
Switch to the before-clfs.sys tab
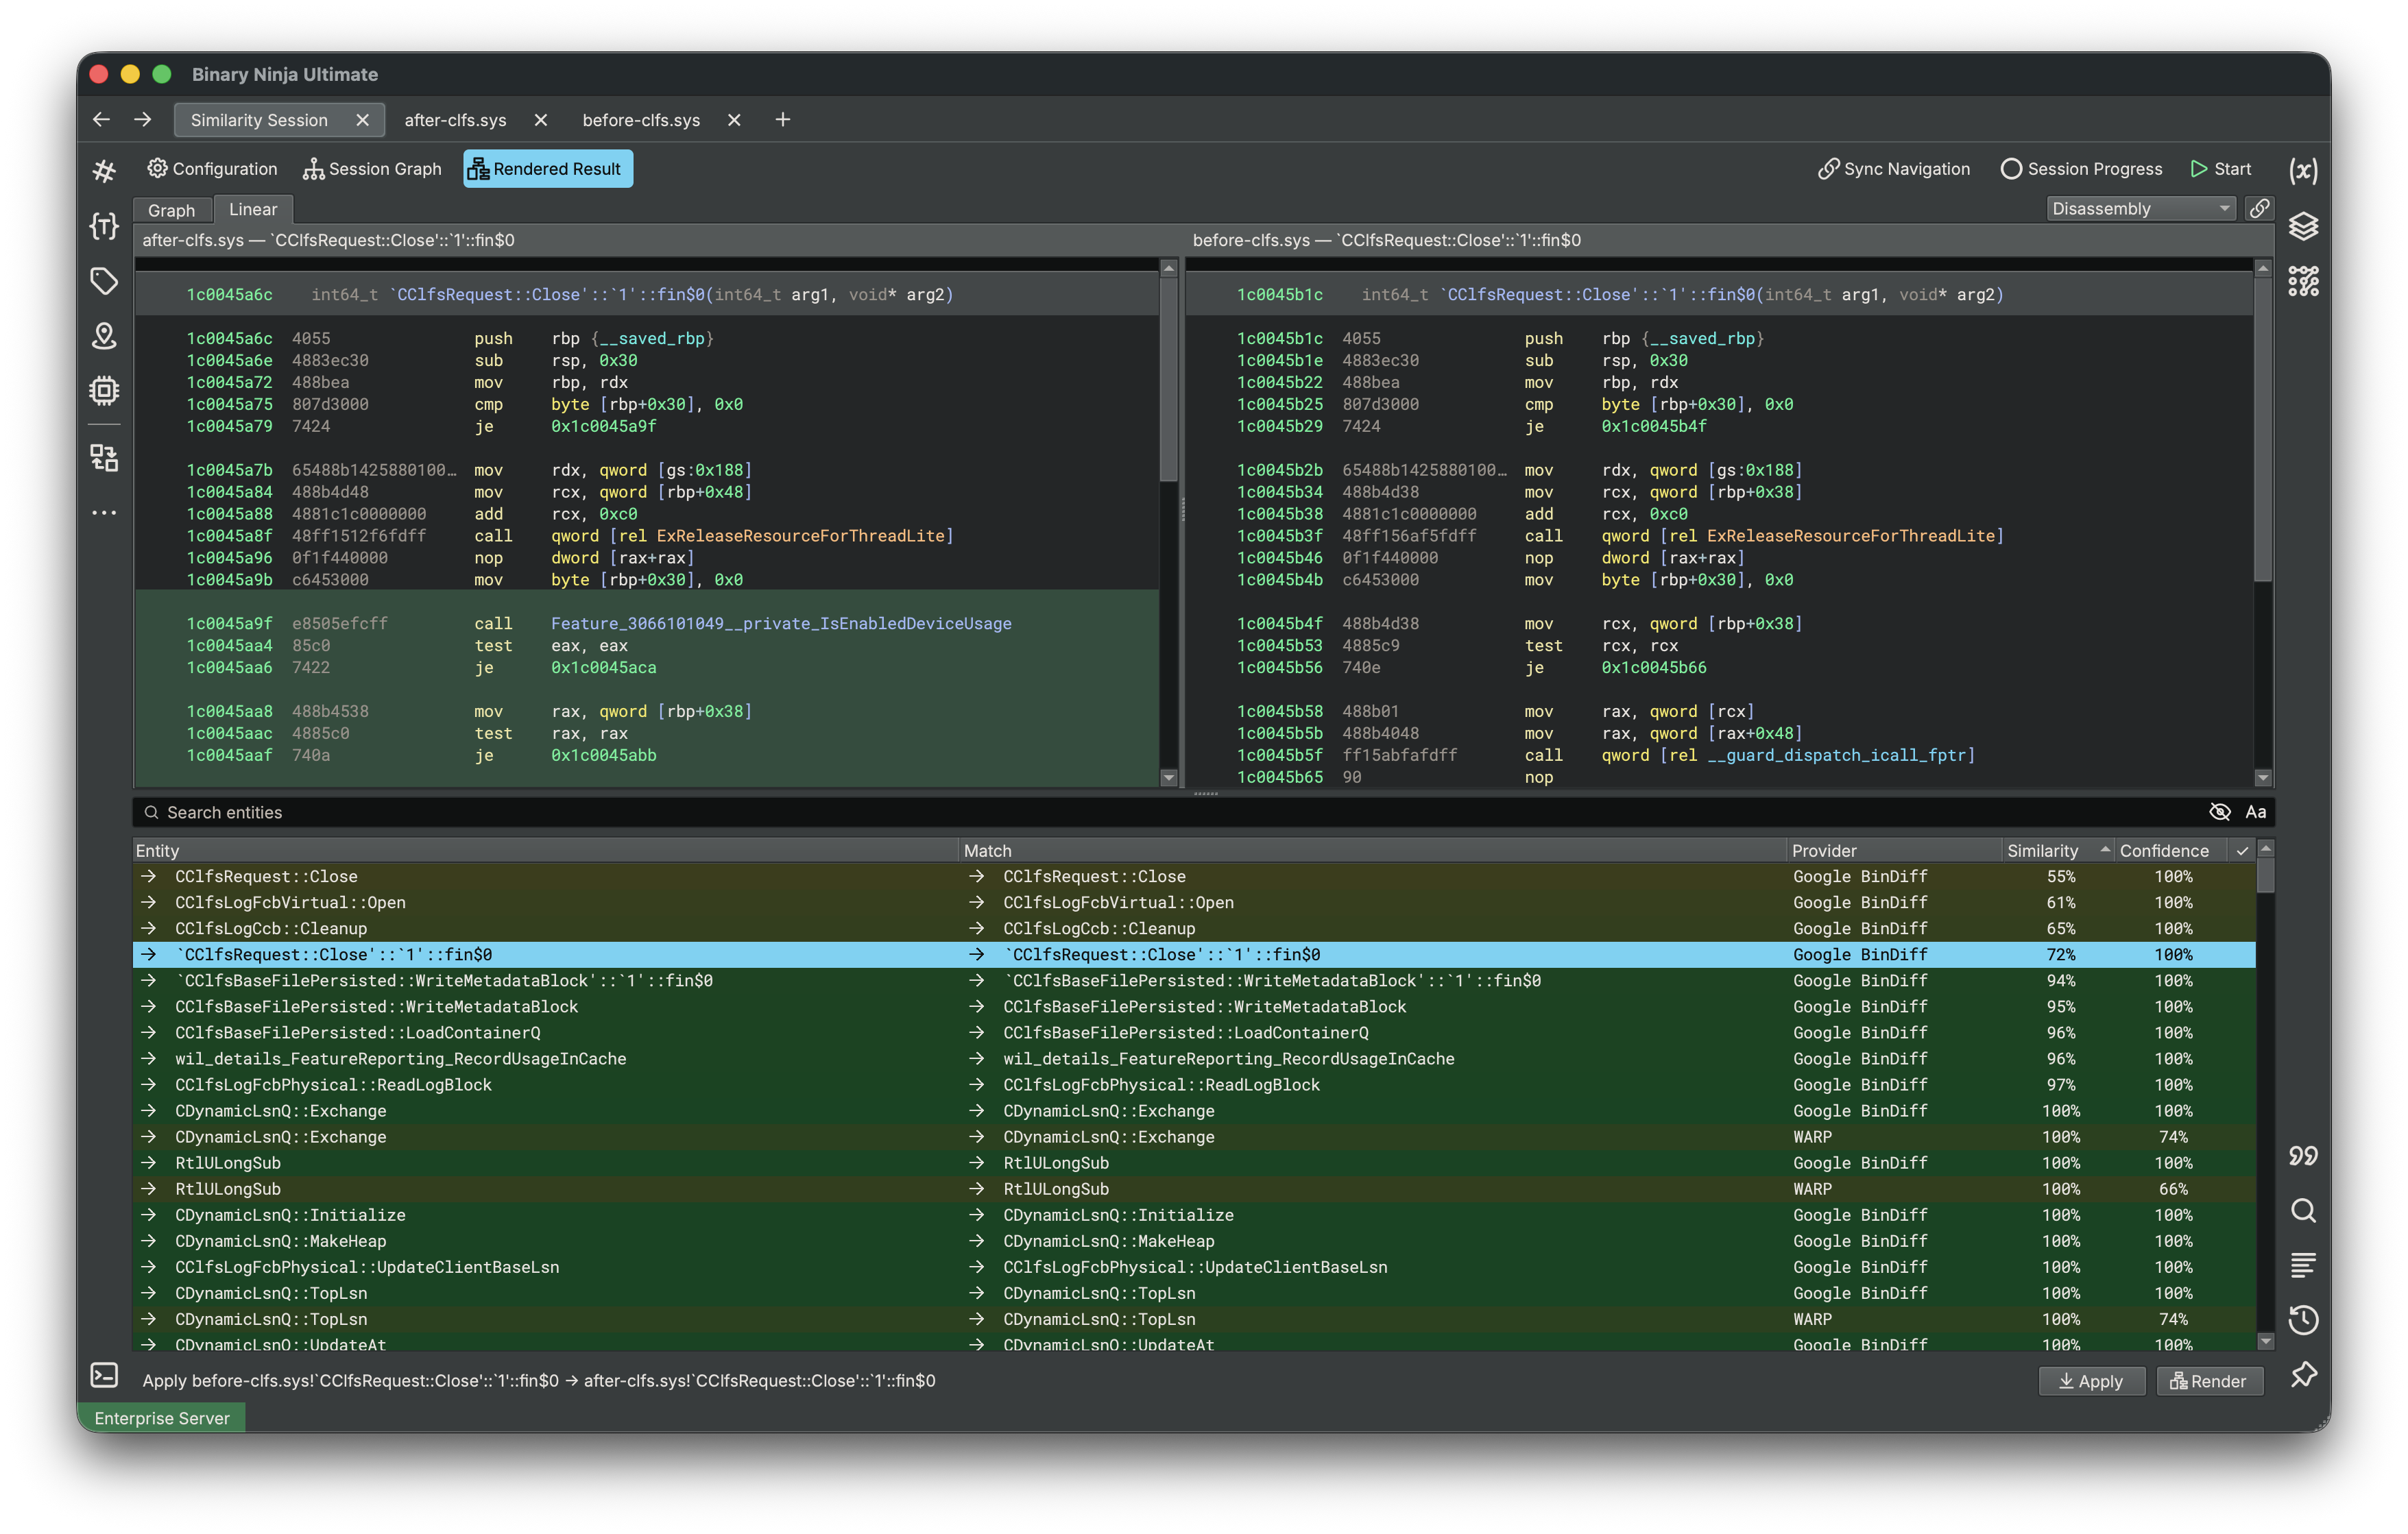tap(641, 120)
